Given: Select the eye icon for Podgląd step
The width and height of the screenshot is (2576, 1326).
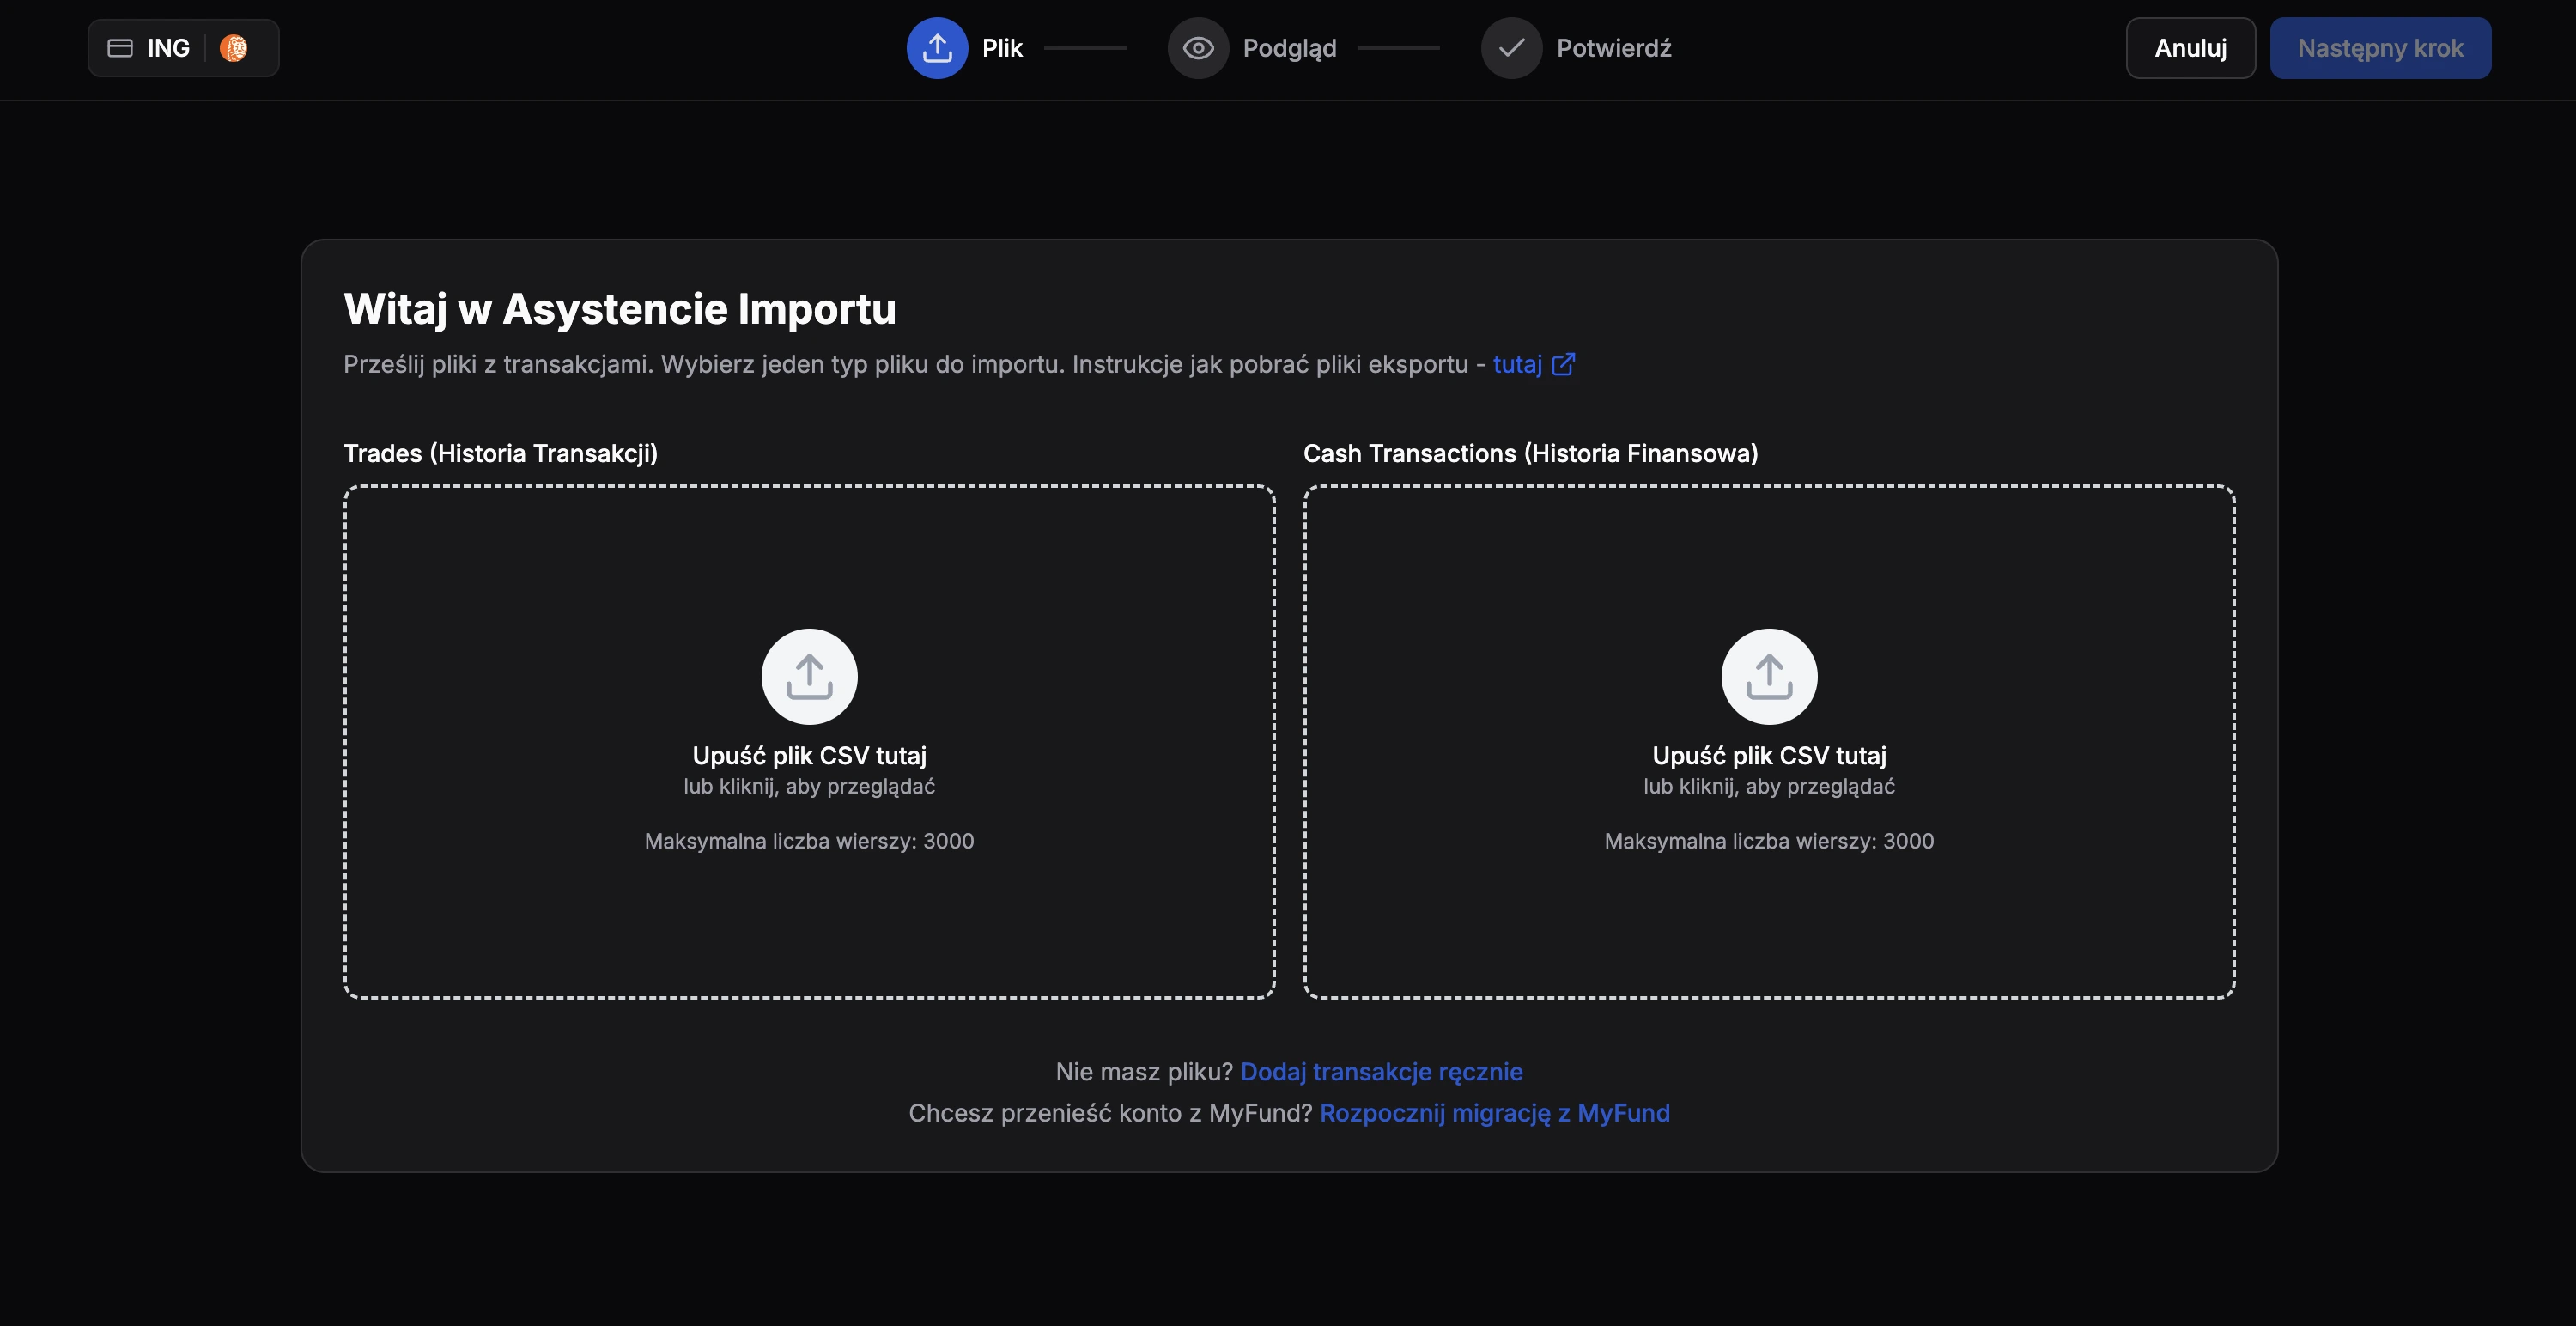Looking at the screenshot, I should tap(1197, 47).
